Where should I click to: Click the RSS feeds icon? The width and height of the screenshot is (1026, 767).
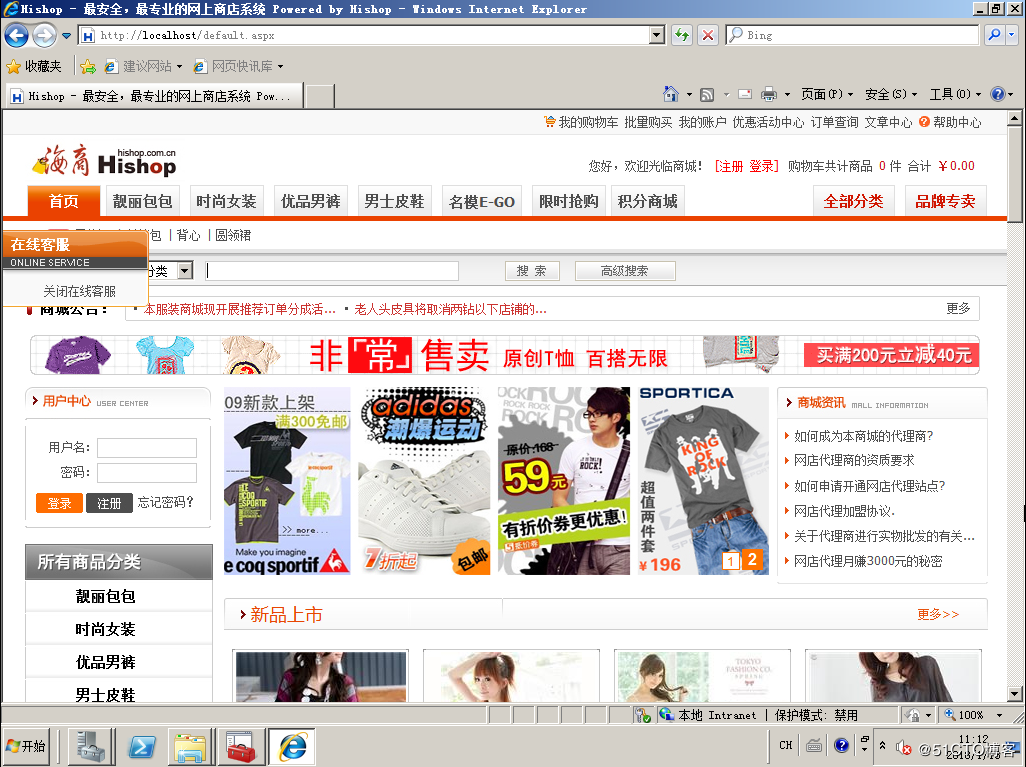pos(707,94)
